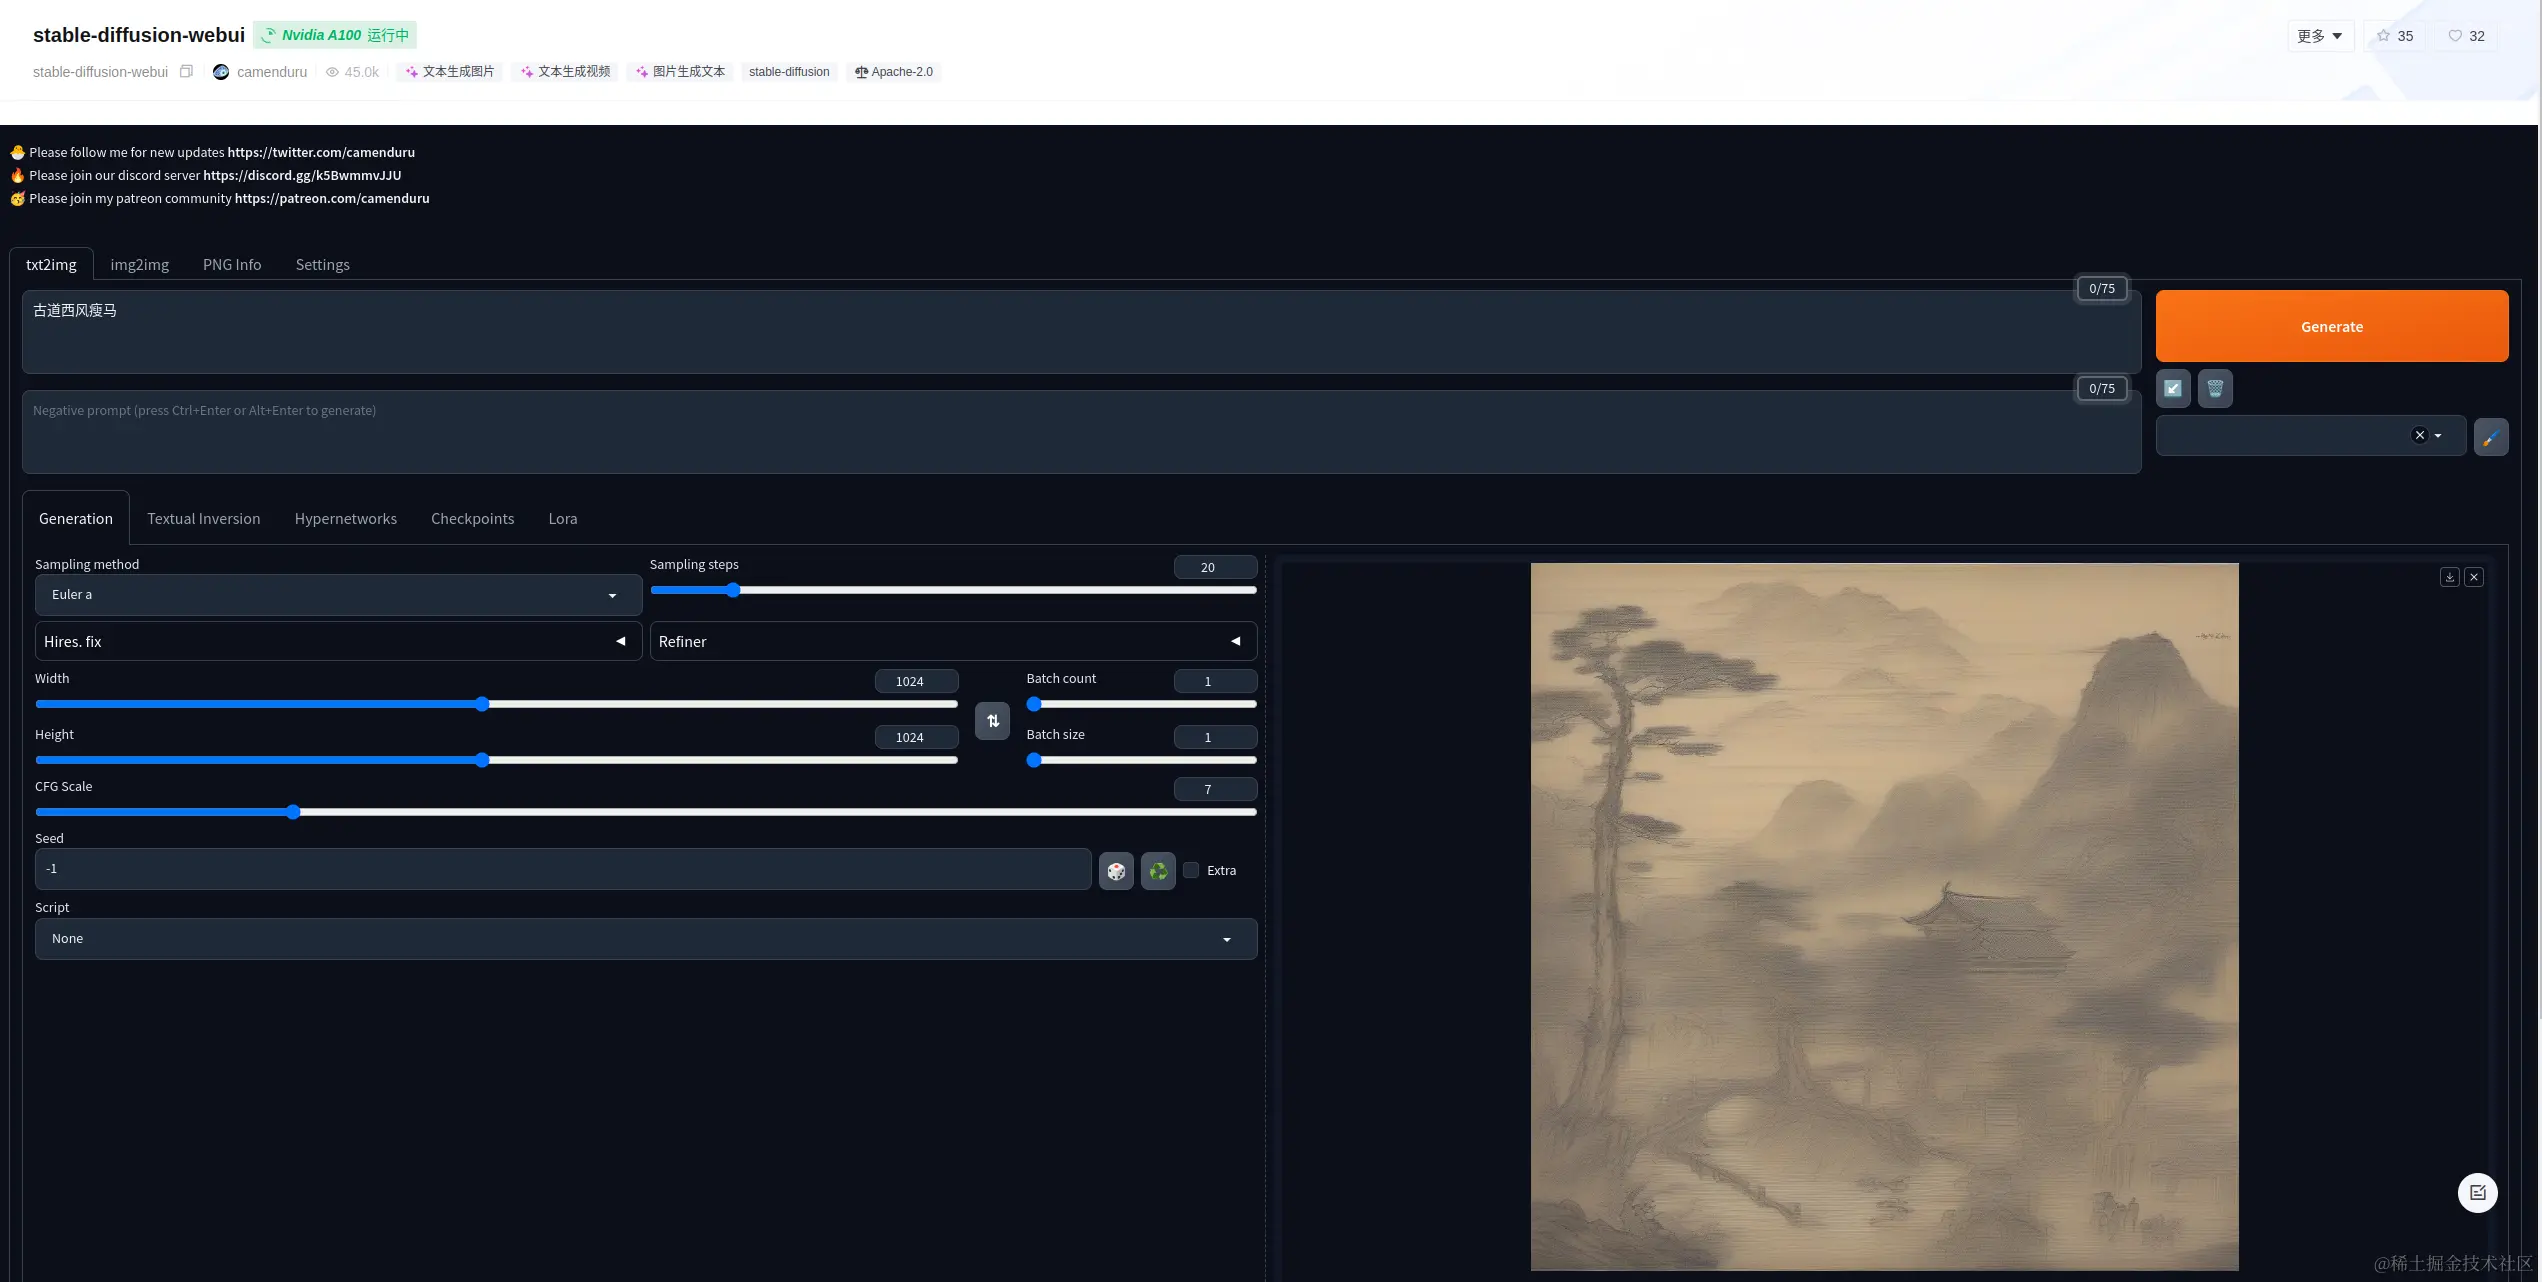Open the Checkpoints tab

(473, 518)
